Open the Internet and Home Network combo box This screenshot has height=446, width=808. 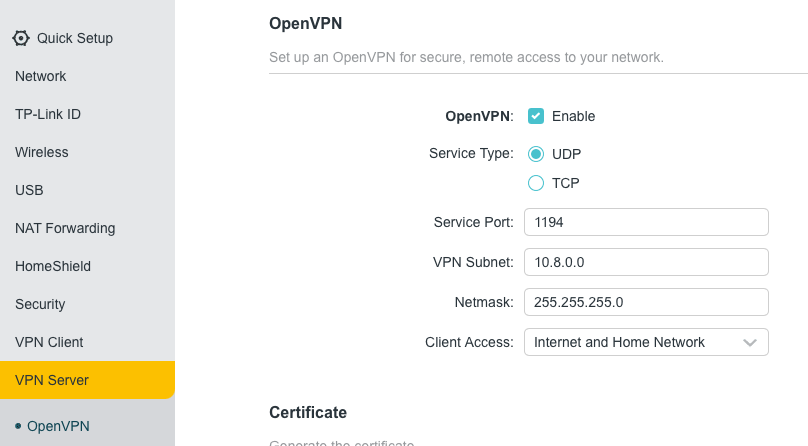pyautogui.click(x=646, y=342)
